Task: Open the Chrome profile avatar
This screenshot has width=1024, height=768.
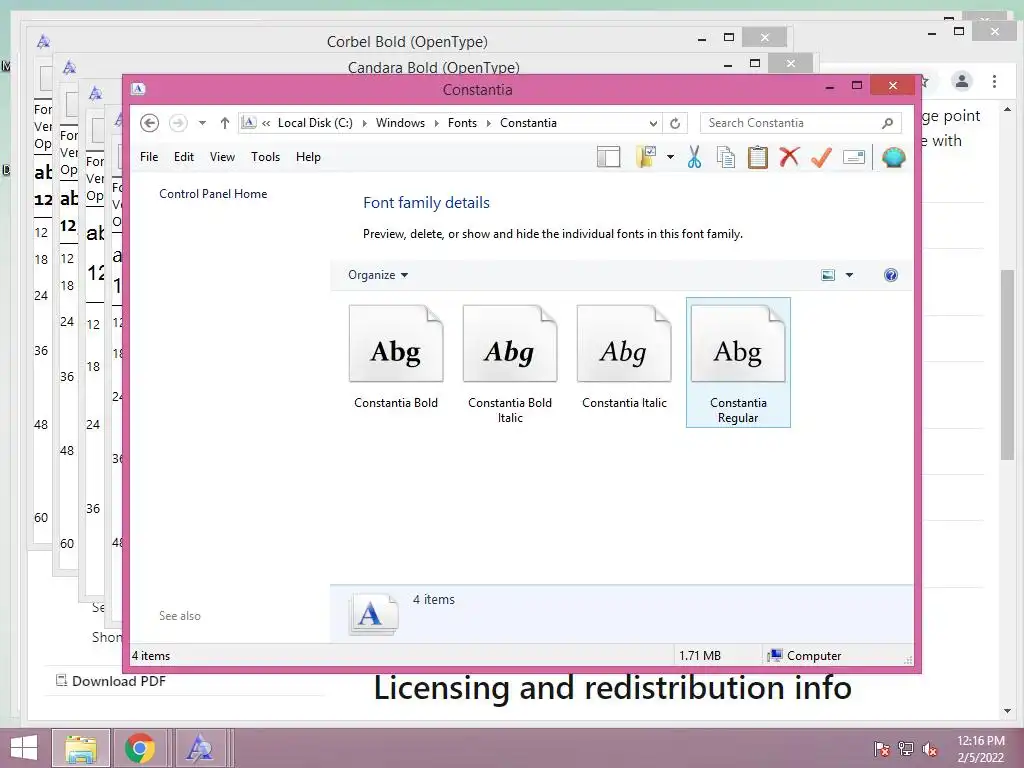Action: (961, 81)
